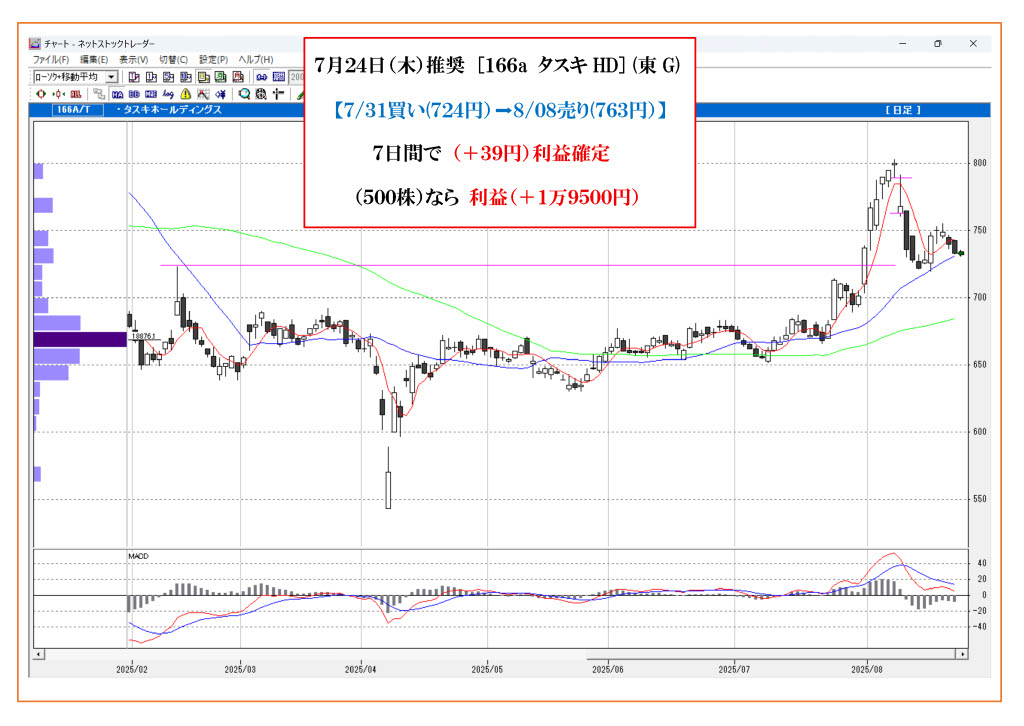Click the dark purple volume profile bar
This screenshot has height=726, width=1024.
click(80, 339)
